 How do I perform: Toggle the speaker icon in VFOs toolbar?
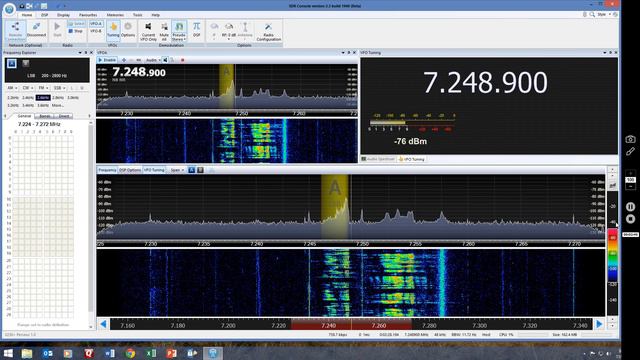coord(165,60)
